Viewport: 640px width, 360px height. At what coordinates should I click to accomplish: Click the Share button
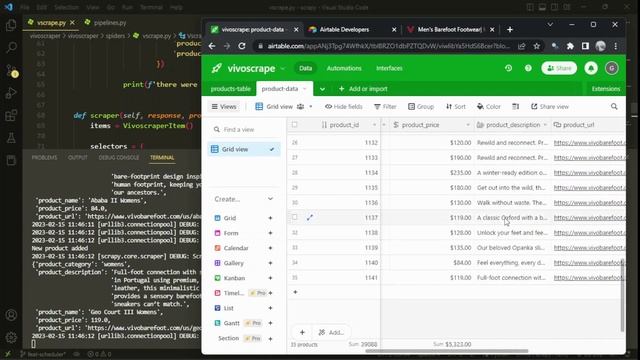(x=559, y=68)
